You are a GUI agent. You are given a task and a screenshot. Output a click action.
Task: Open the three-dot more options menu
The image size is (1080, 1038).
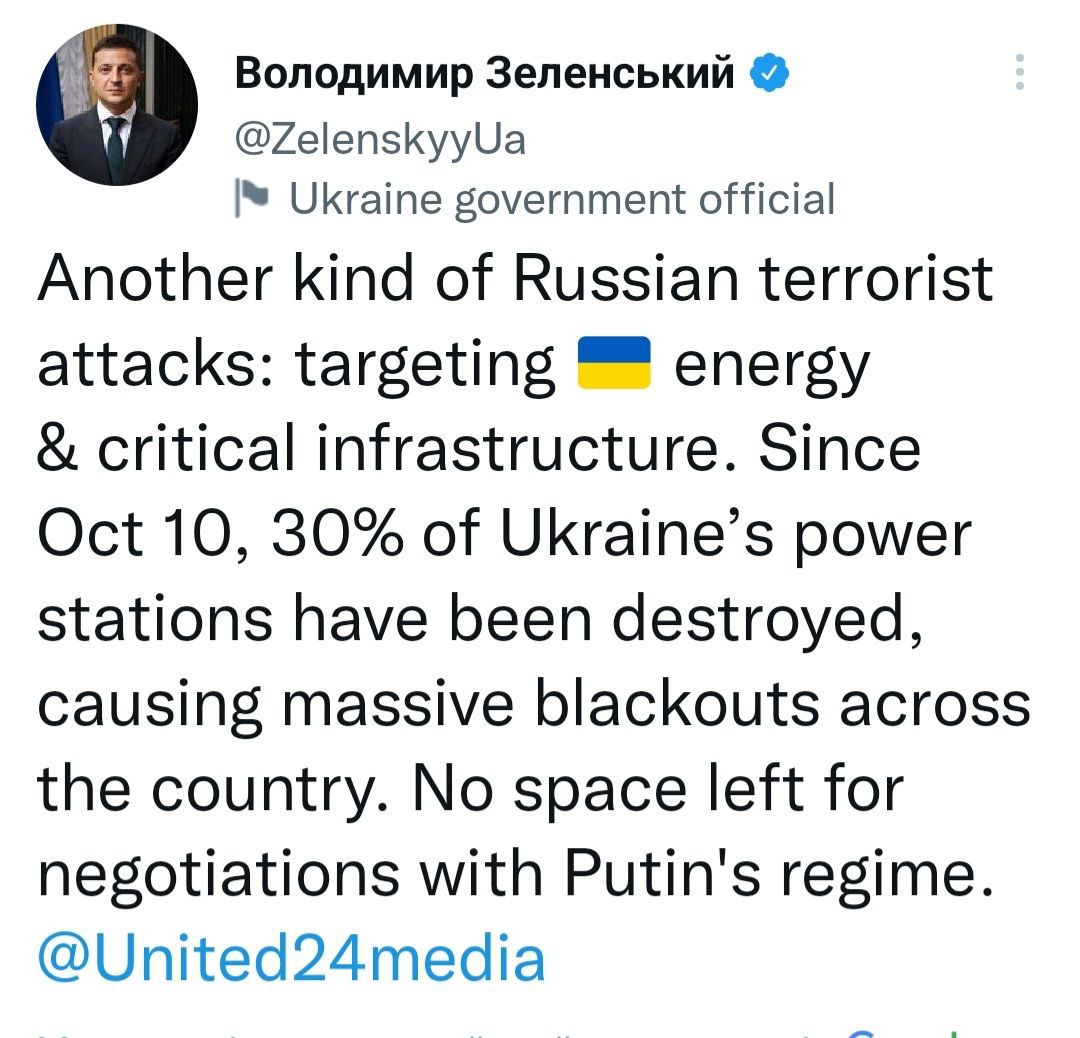tap(1019, 72)
